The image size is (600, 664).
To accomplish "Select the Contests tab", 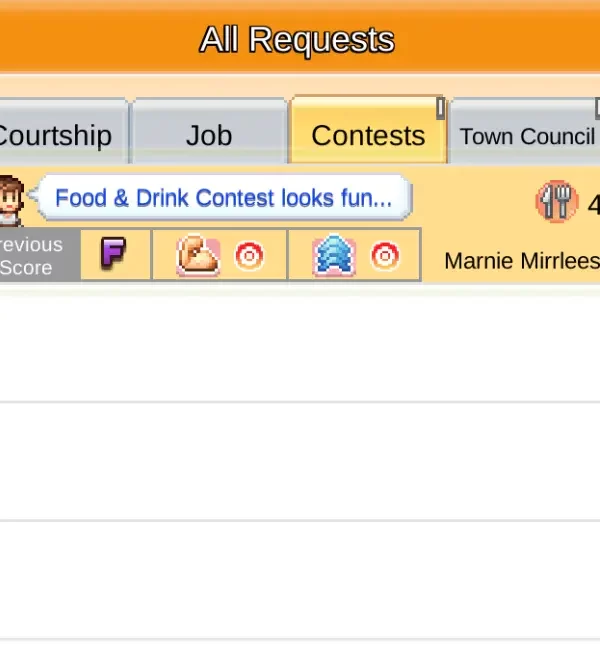I will [x=367, y=135].
